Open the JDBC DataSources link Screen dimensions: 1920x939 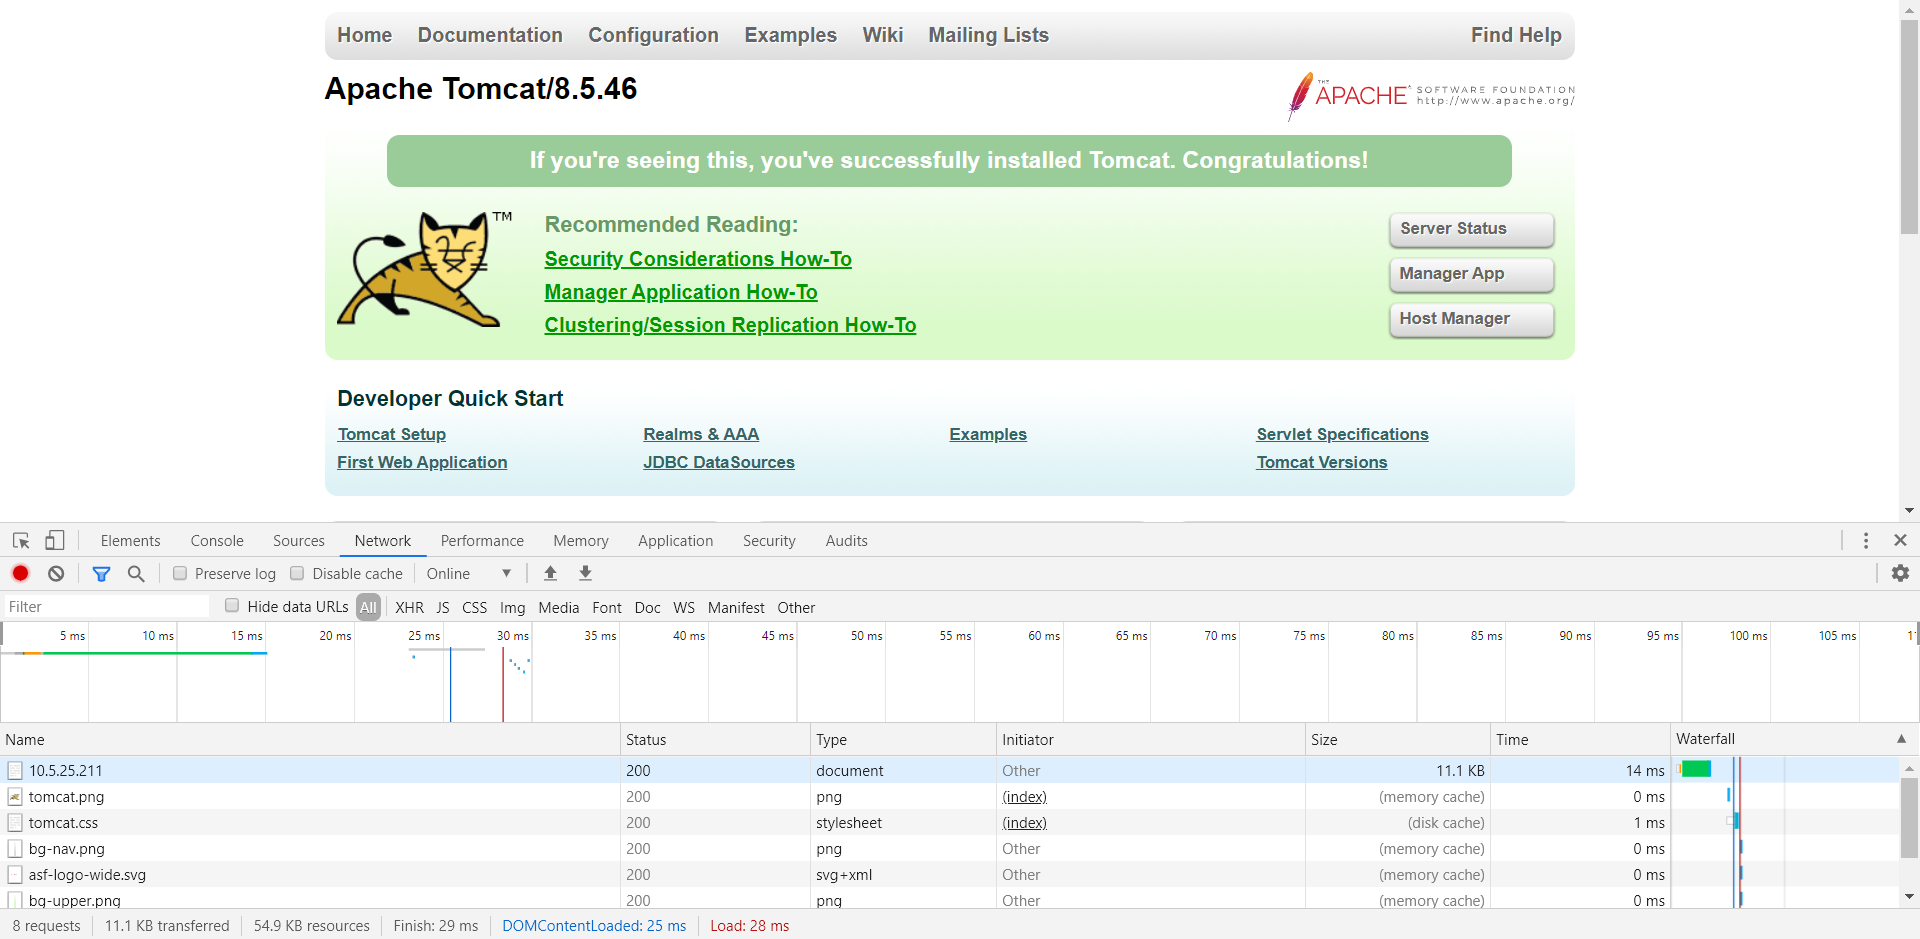[x=719, y=462]
